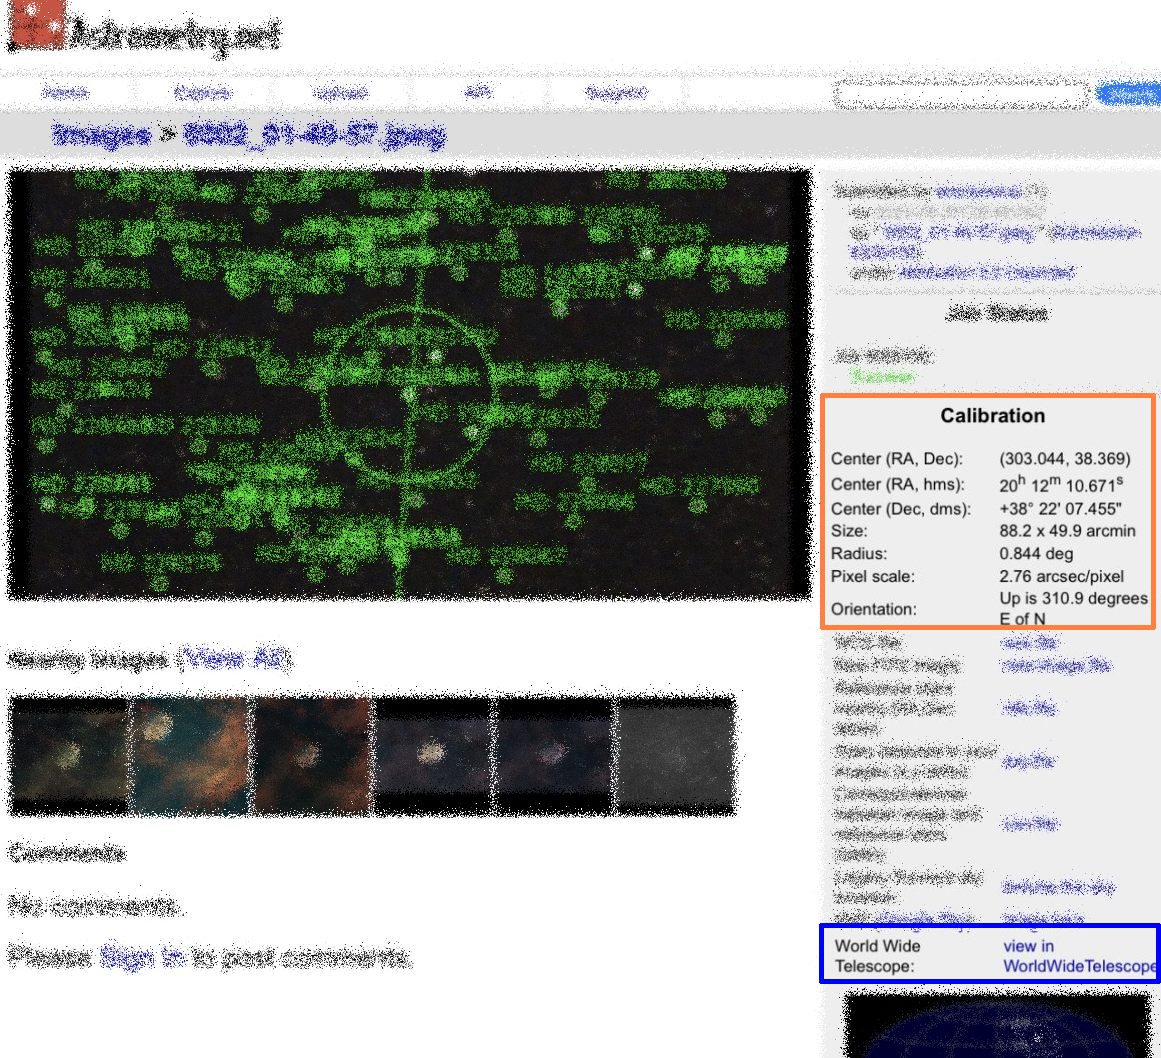Select the RA value '20h 12m 10.671s'
Screen dimensions: 1161x1058
[1061, 484]
